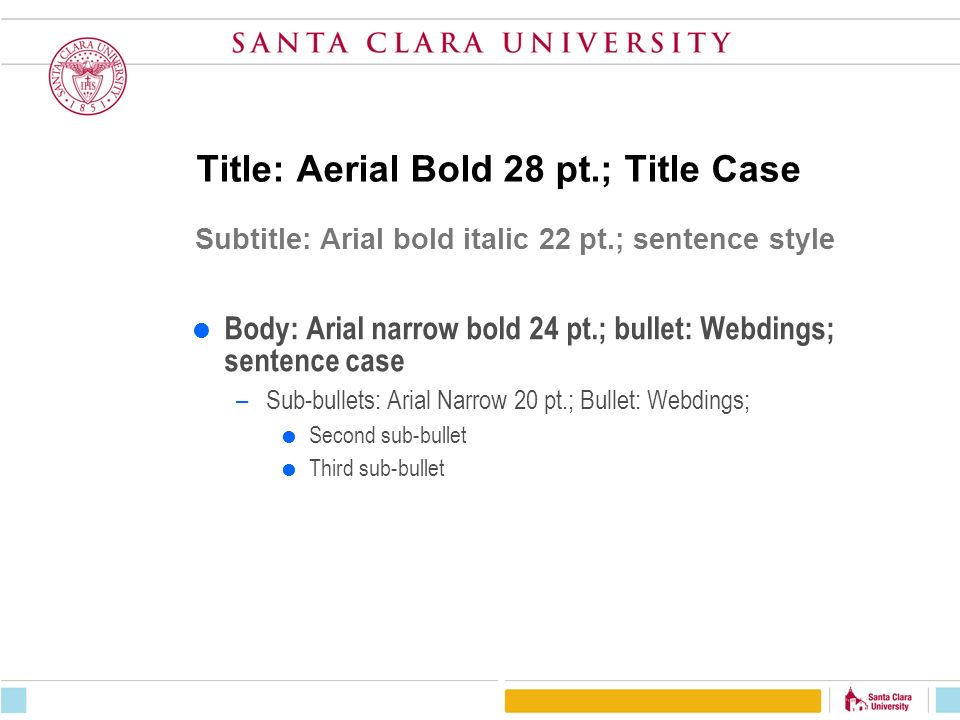This screenshot has width=960, height=720.
Task: Click the light blue square at bottom right
Action: [948, 700]
